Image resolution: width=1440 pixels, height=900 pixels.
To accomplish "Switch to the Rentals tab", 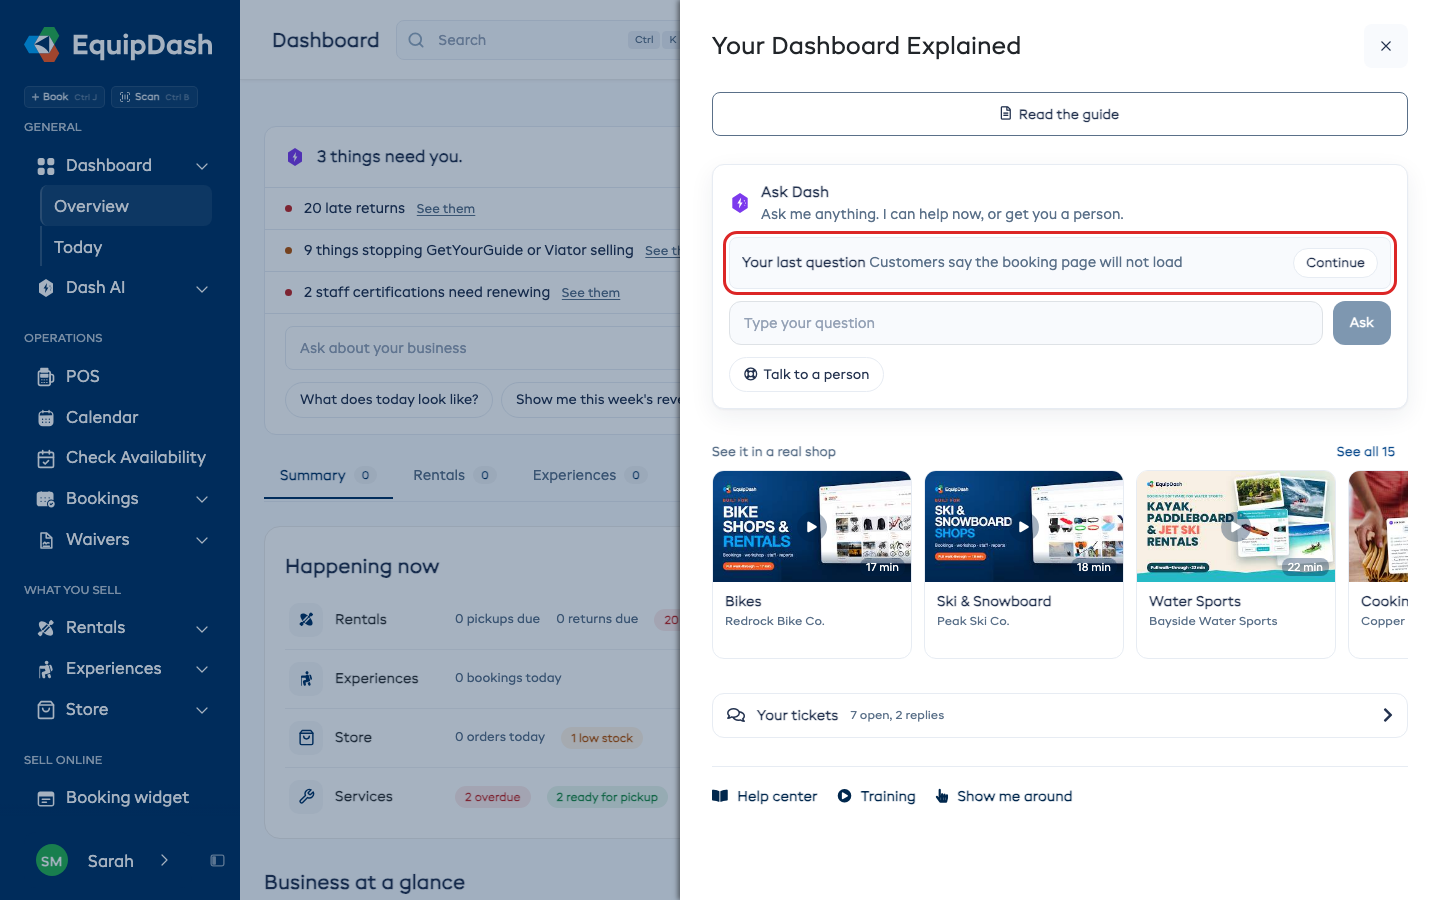I will tap(454, 475).
